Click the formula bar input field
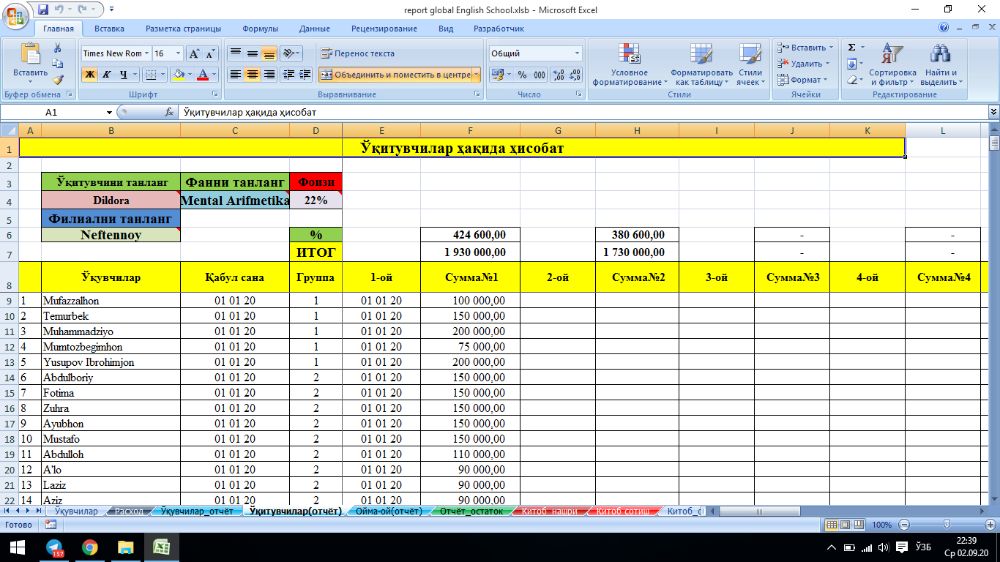The height and width of the screenshot is (562, 1000). coord(582,112)
